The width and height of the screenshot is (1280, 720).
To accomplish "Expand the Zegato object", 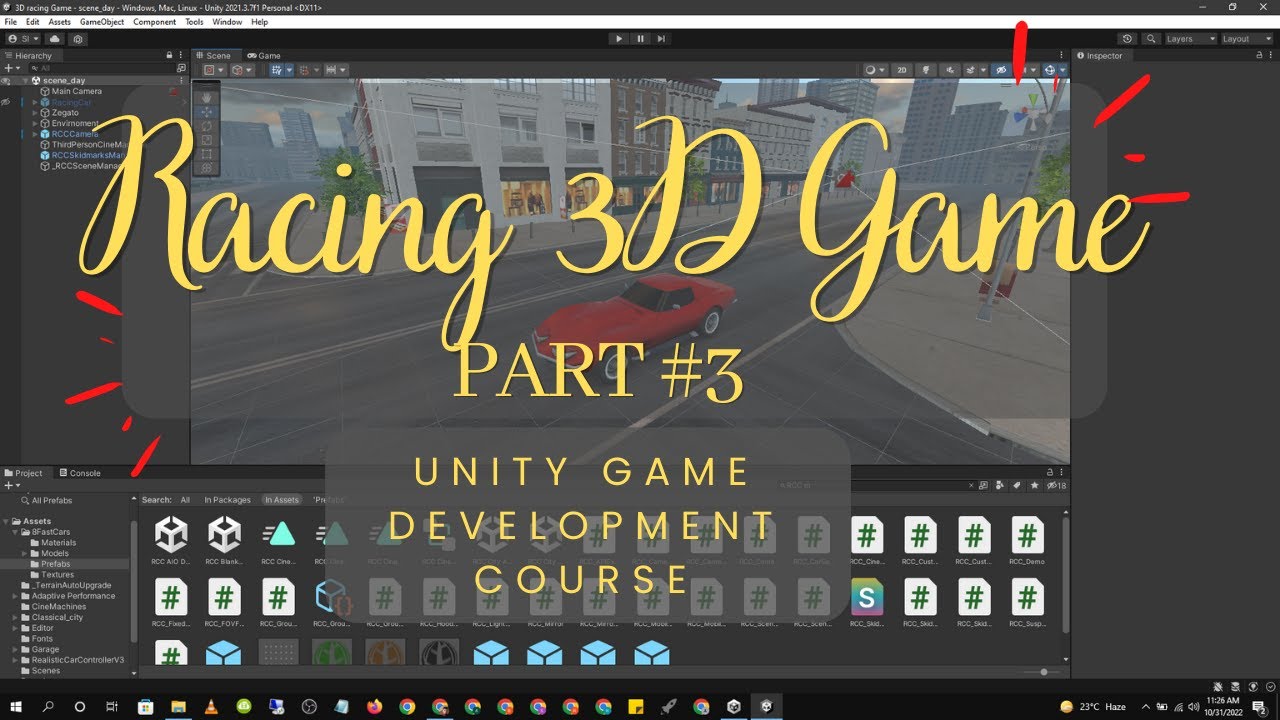I will click(x=35, y=113).
